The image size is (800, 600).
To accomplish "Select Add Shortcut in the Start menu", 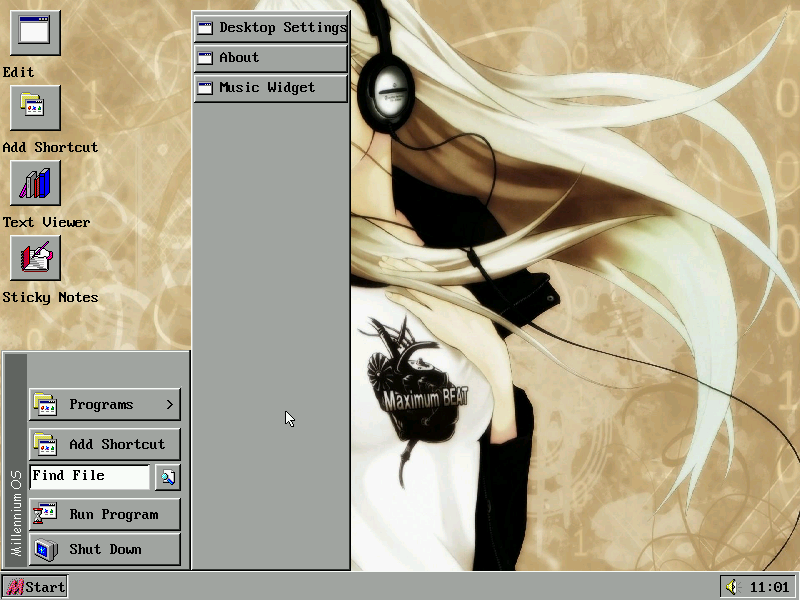I will (105, 444).
